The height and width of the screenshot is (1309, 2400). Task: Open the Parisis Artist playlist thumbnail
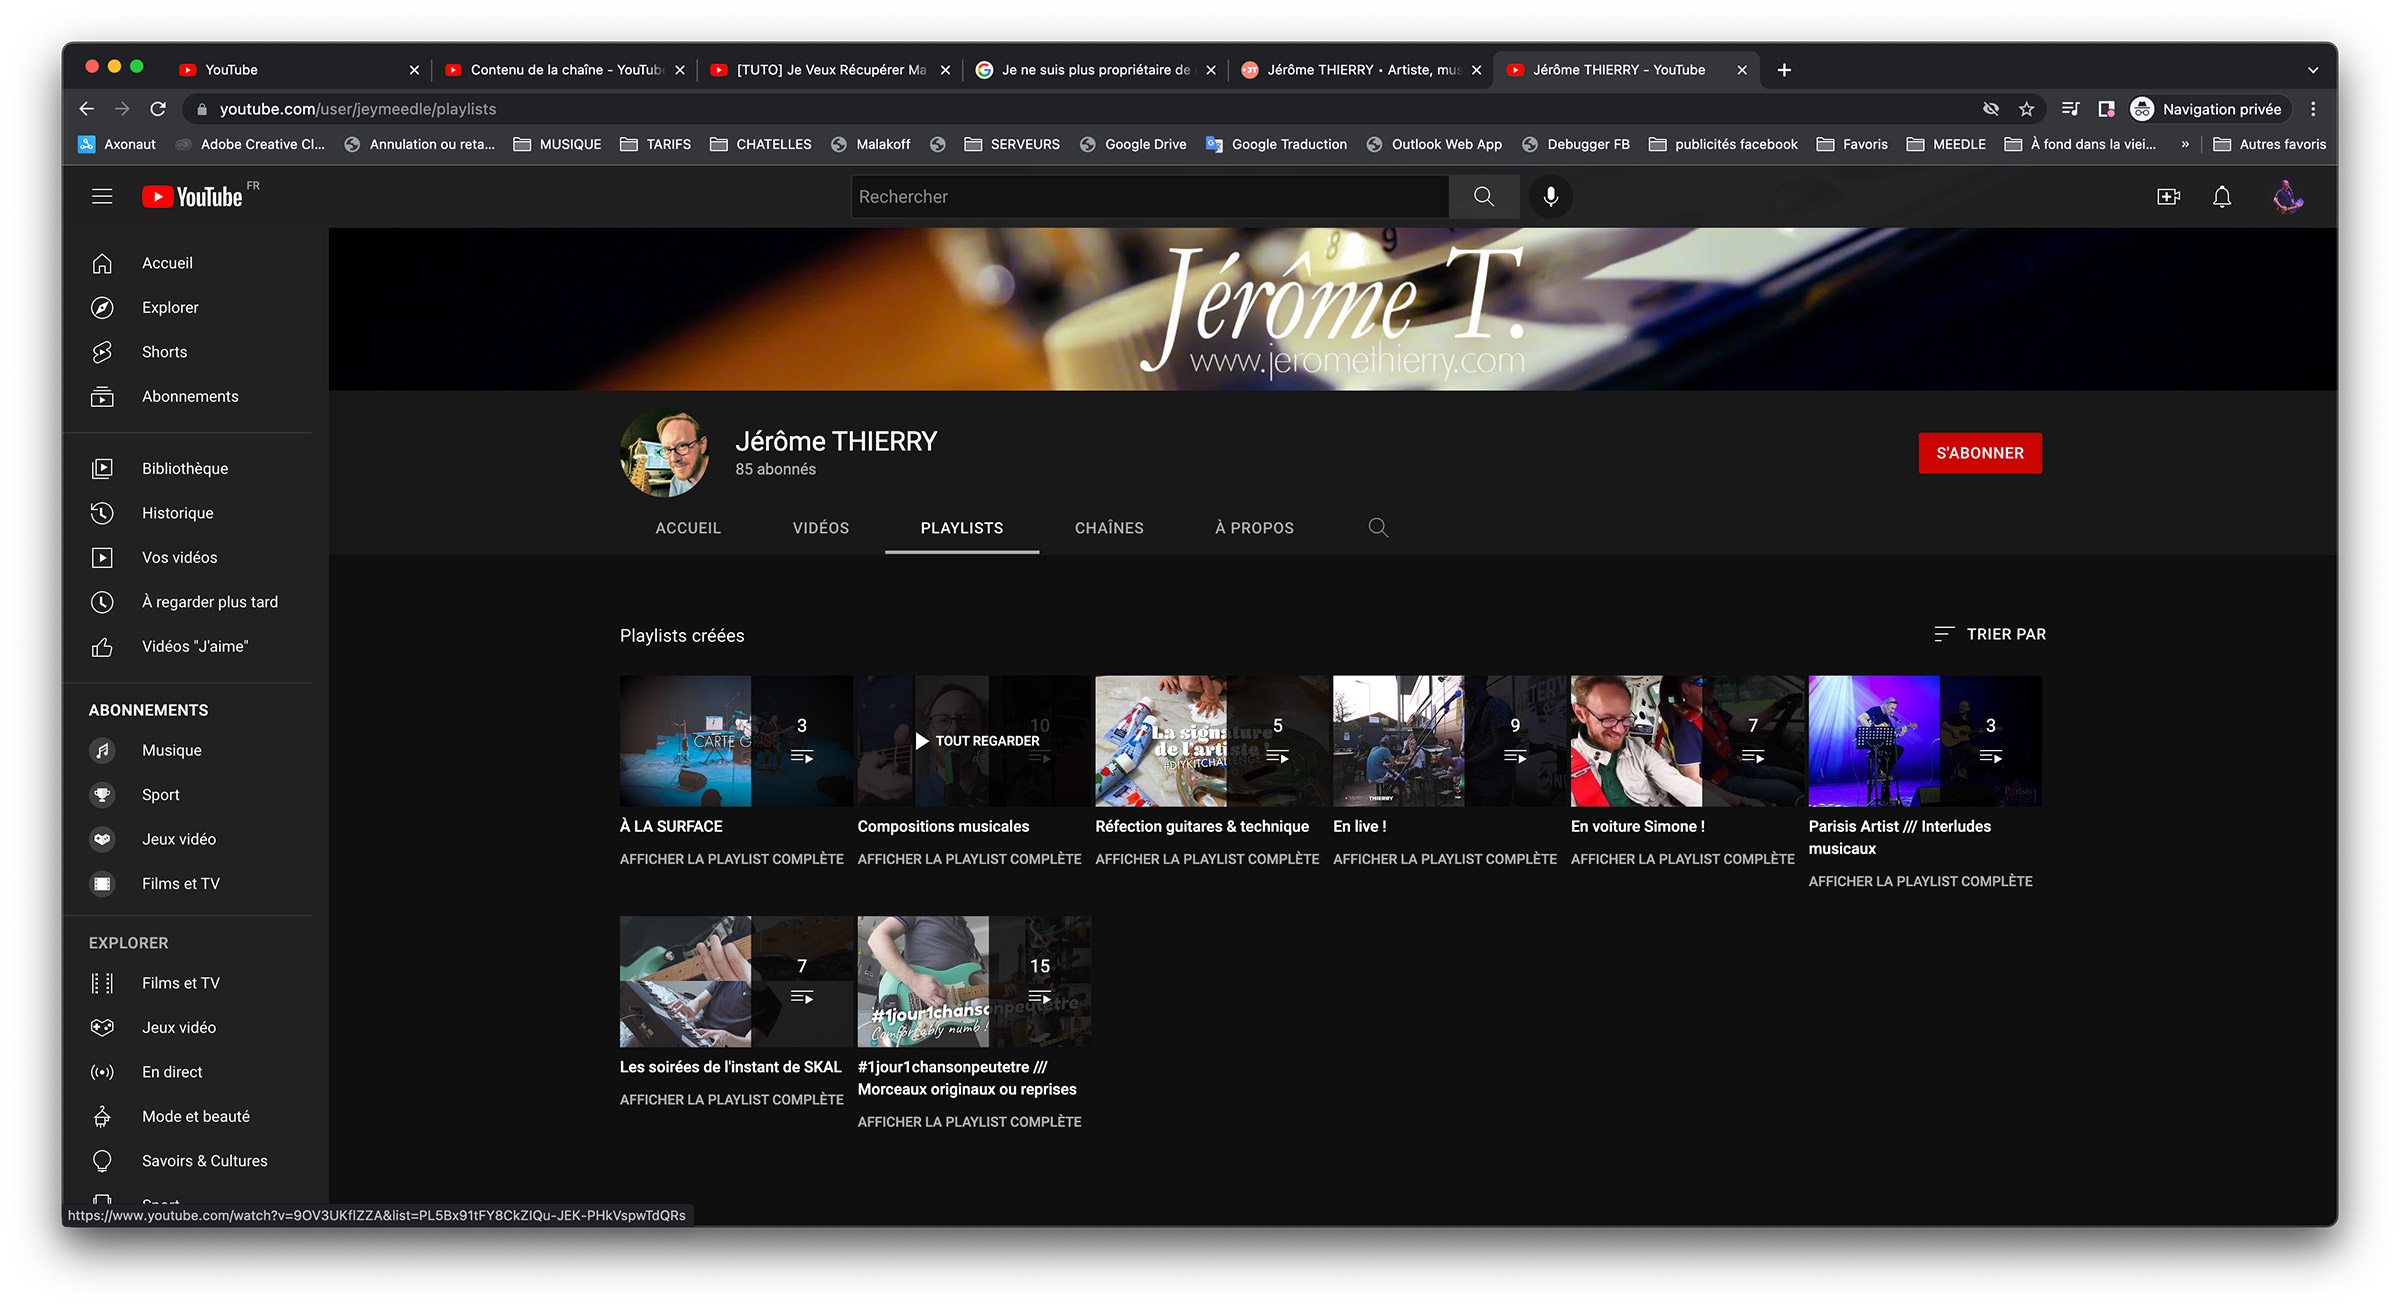click(x=1925, y=741)
